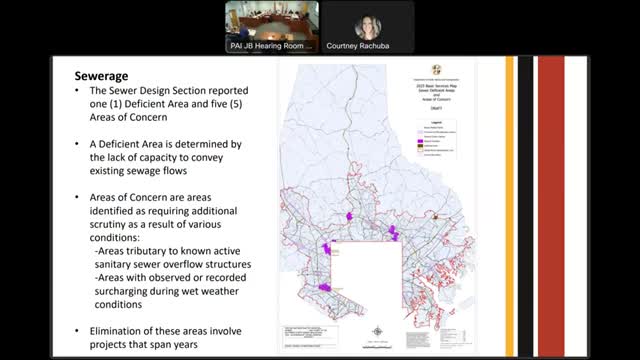Click the text "projects that span years"

(x=144, y=344)
